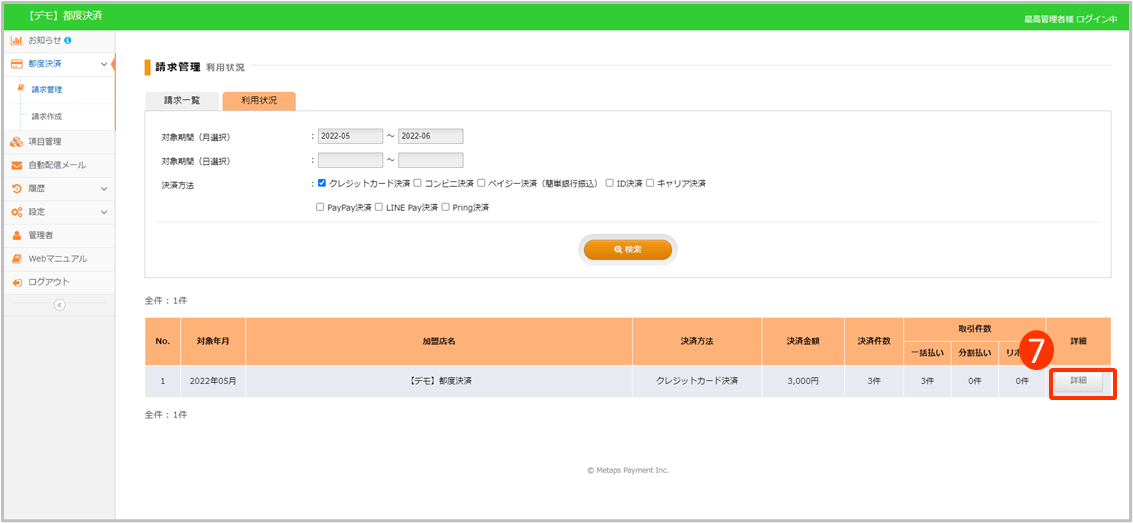This screenshot has height=523, width=1133.
Task: Check the LINE Pay決済 checkbox
Action: 378,207
